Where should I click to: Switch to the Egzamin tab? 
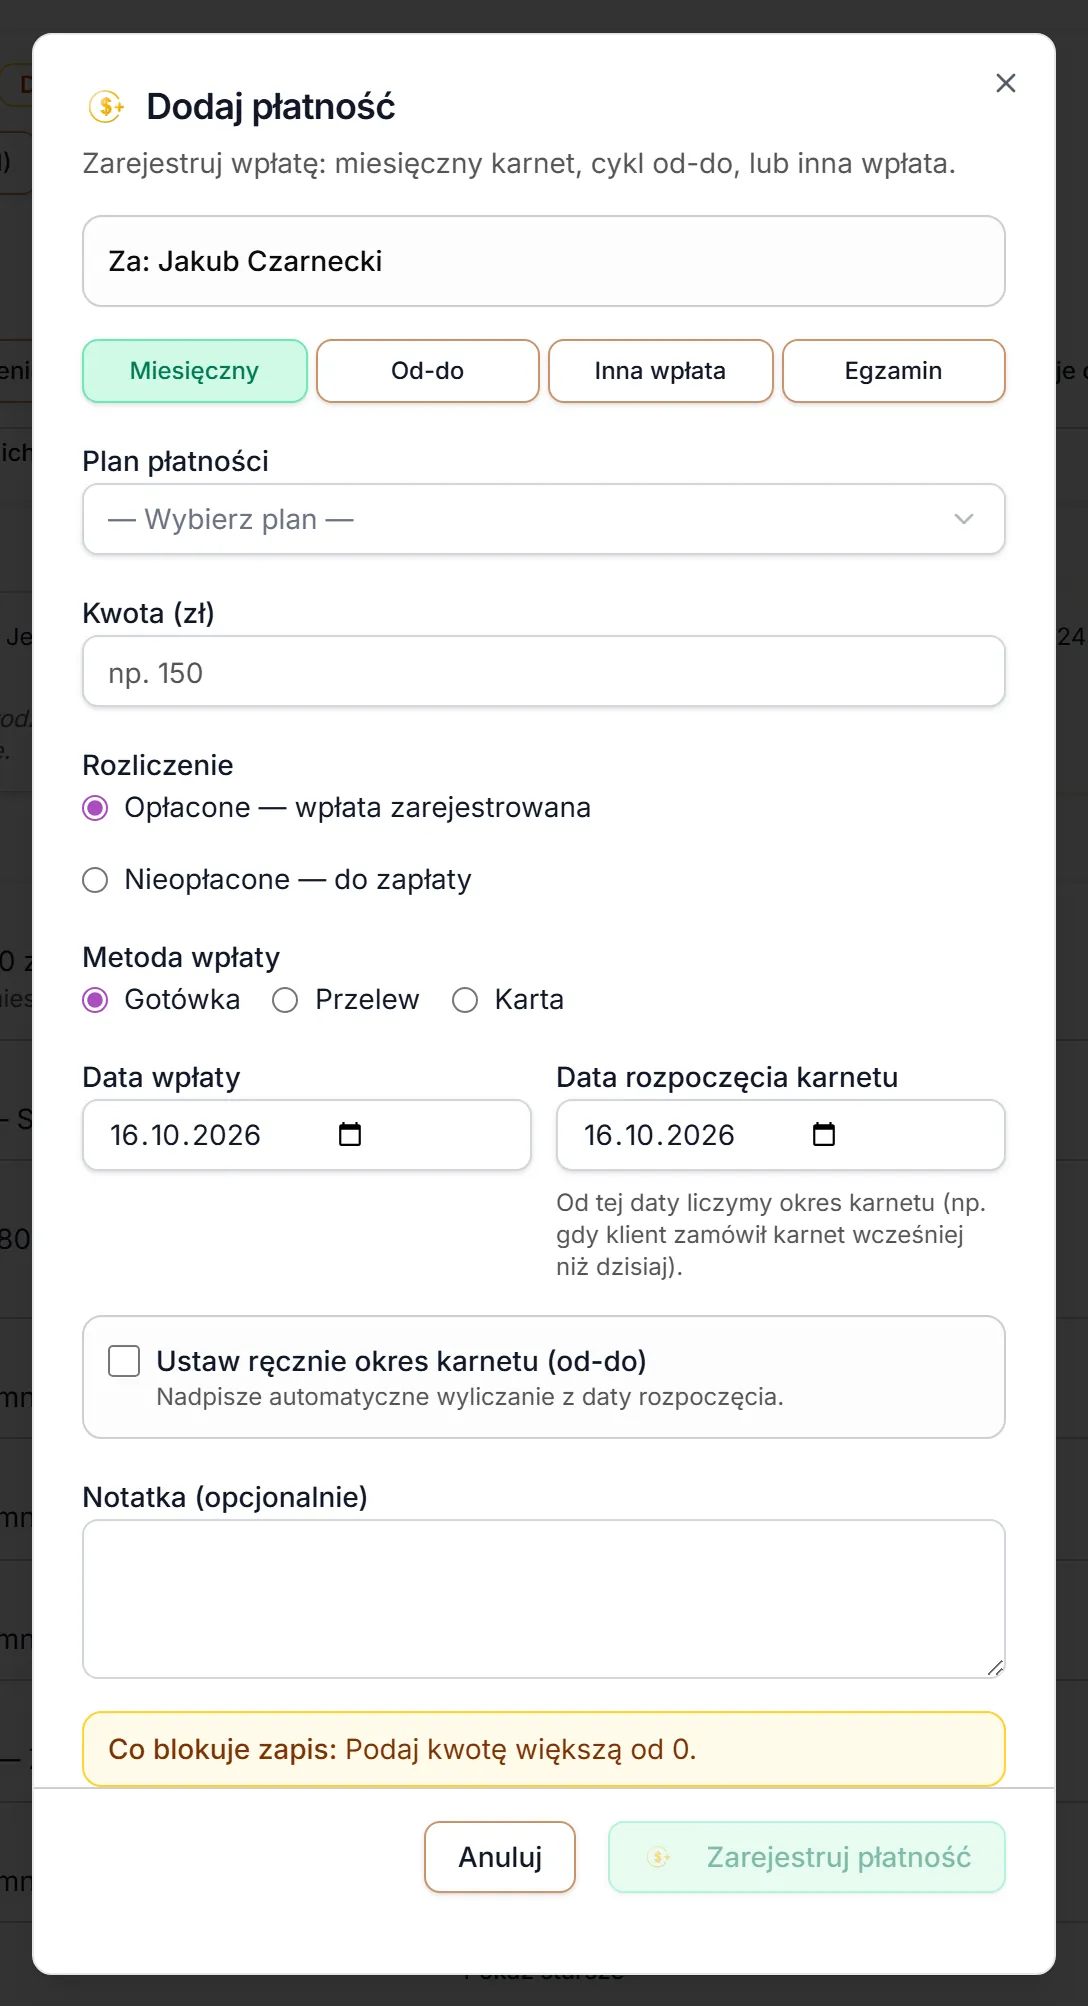pos(893,371)
